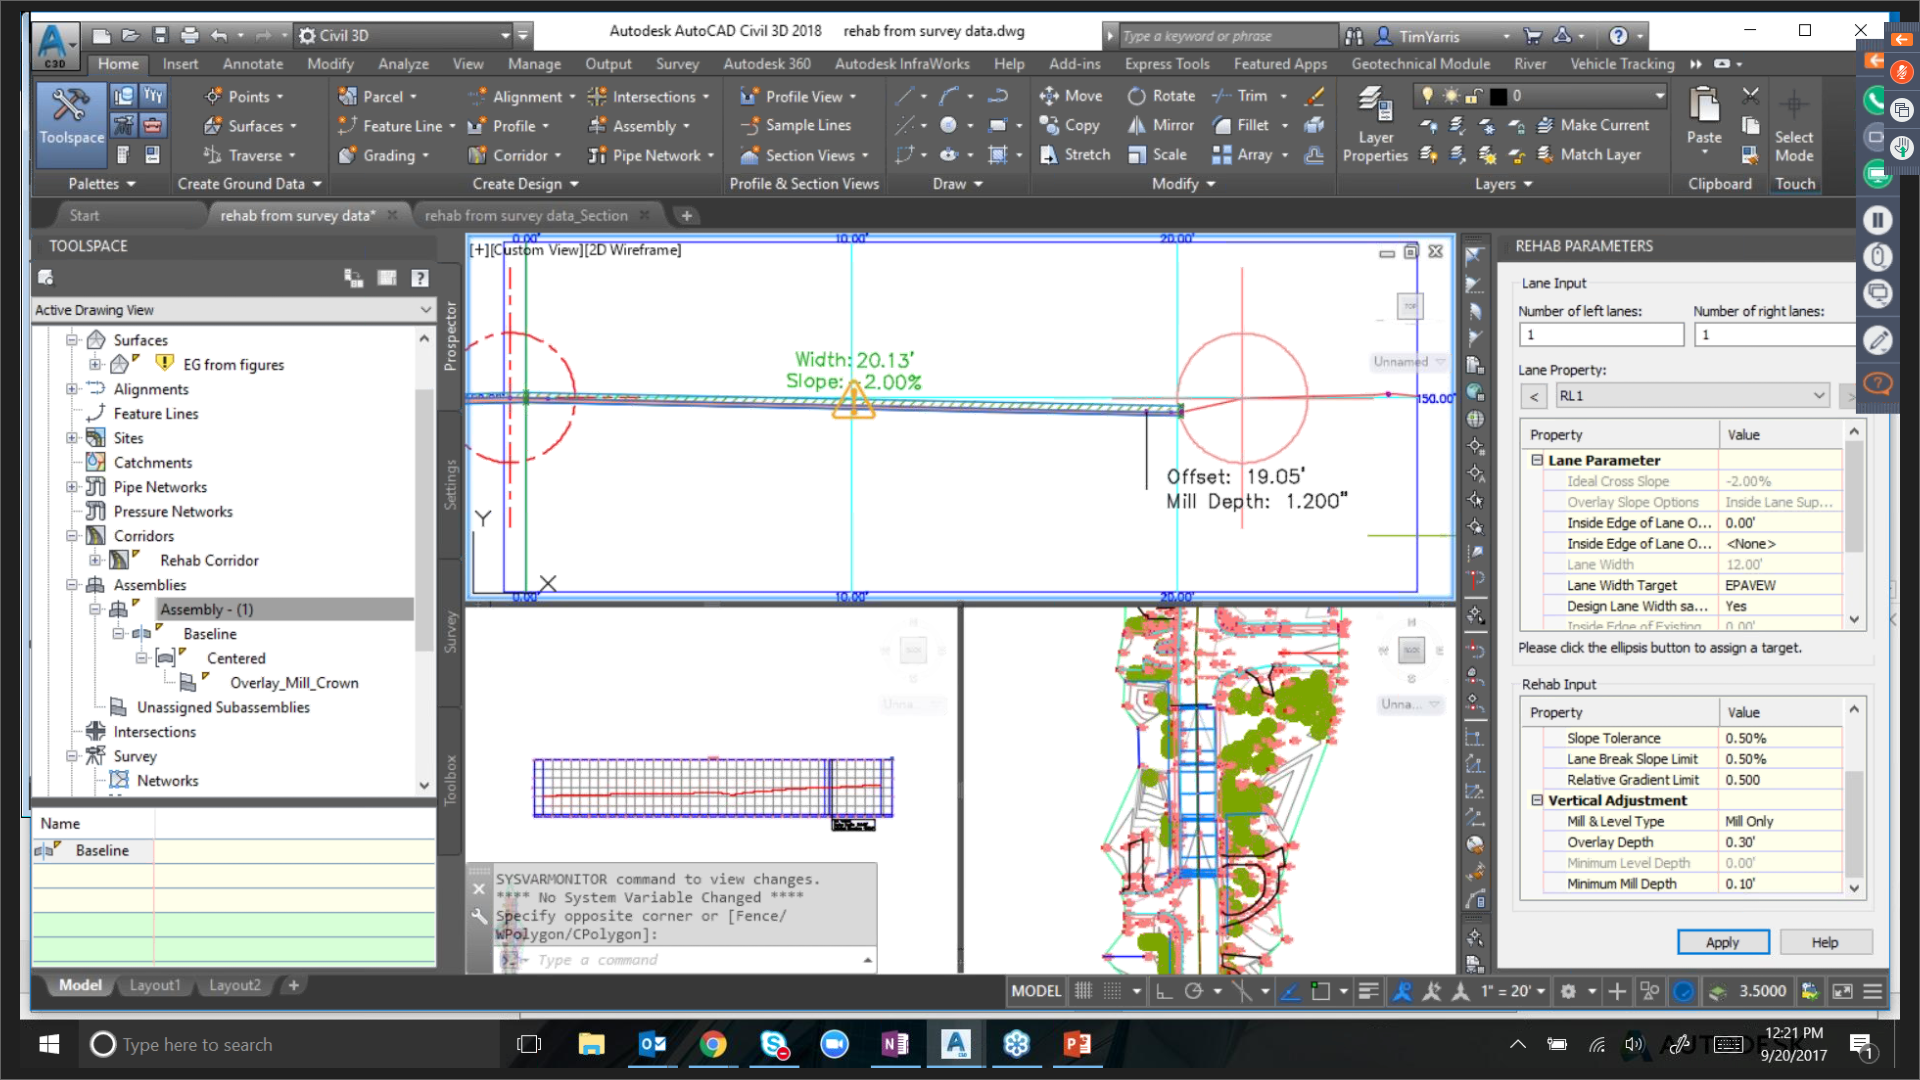Viewport: 1920px width, 1080px height.
Task: Select the Feature Line tool
Action: click(x=396, y=126)
